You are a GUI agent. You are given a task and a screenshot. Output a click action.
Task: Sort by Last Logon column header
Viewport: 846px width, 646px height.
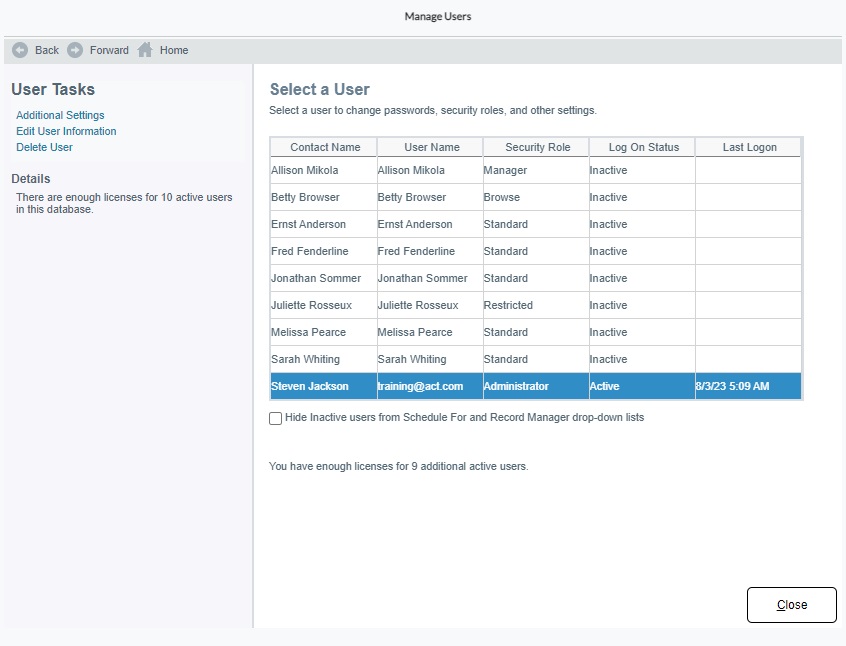coord(749,146)
